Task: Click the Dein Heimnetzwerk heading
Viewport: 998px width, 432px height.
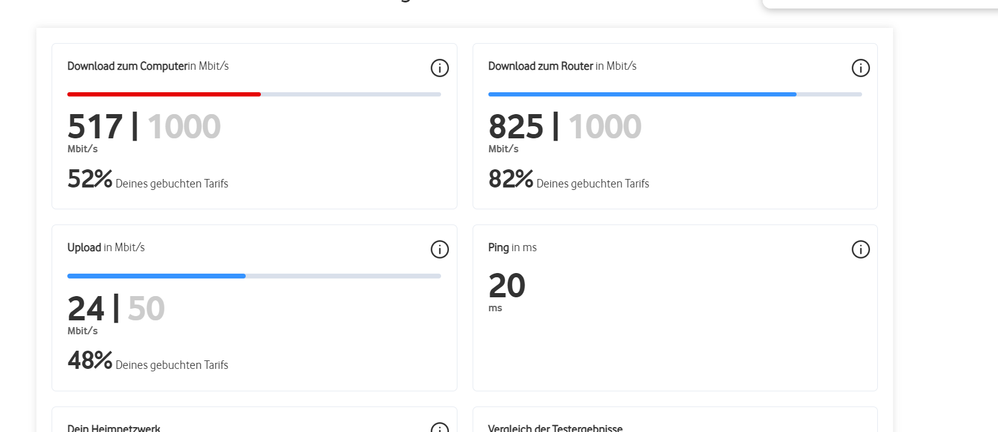Action: [114, 428]
